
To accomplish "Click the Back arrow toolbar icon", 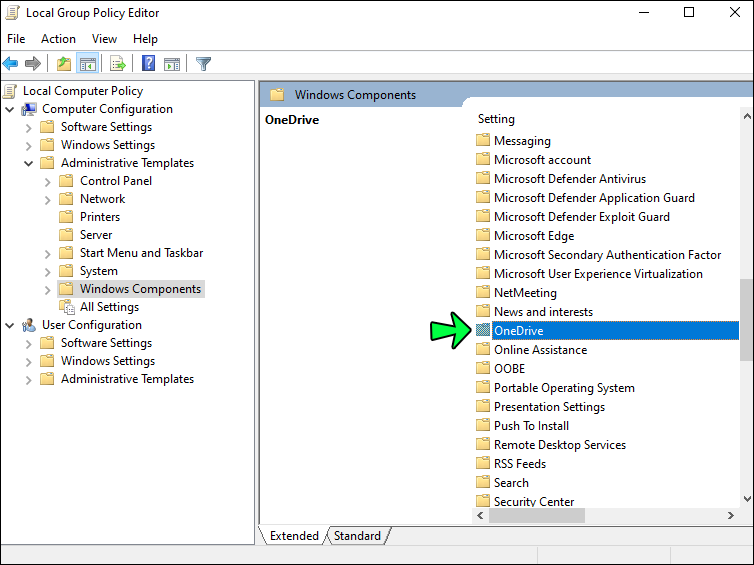I will pos(10,63).
